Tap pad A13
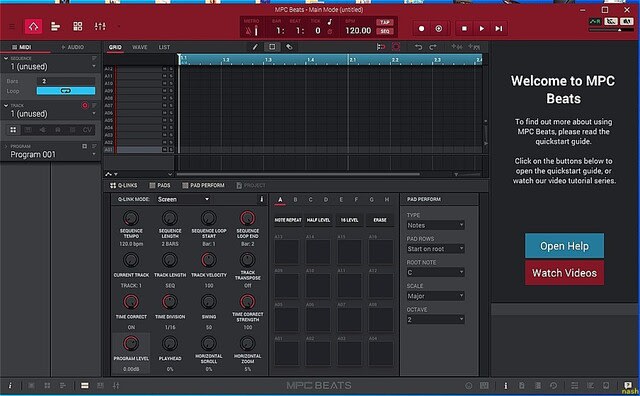640x396 pixels. tap(287, 252)
